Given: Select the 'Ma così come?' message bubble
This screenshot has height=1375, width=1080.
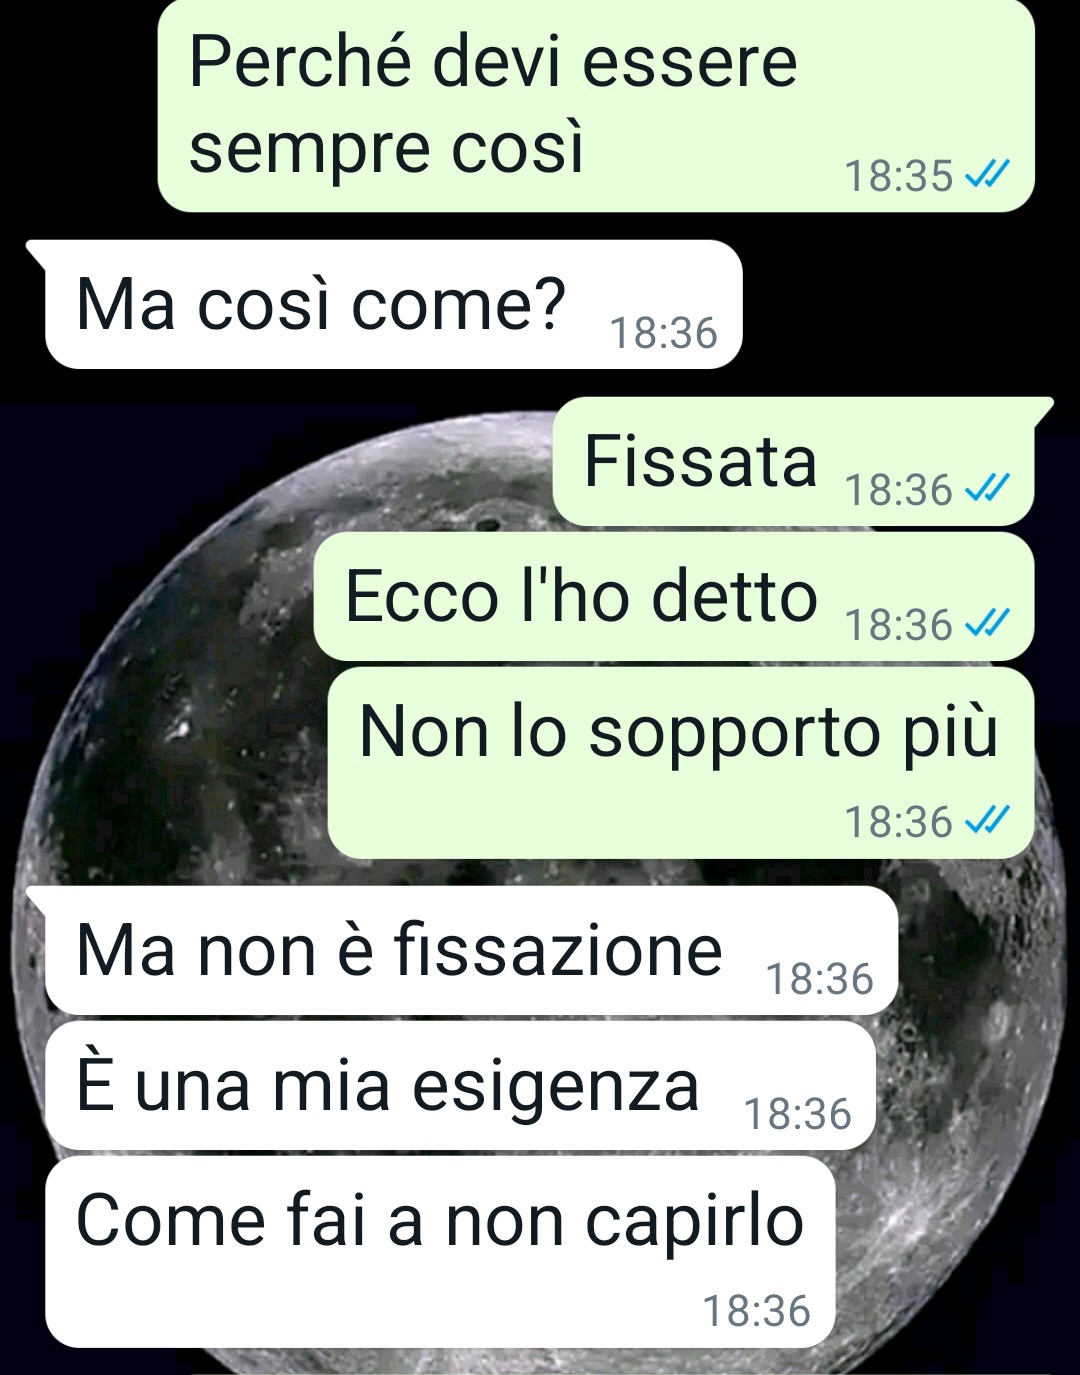Looking at the screenshot, I should point(393,304).
